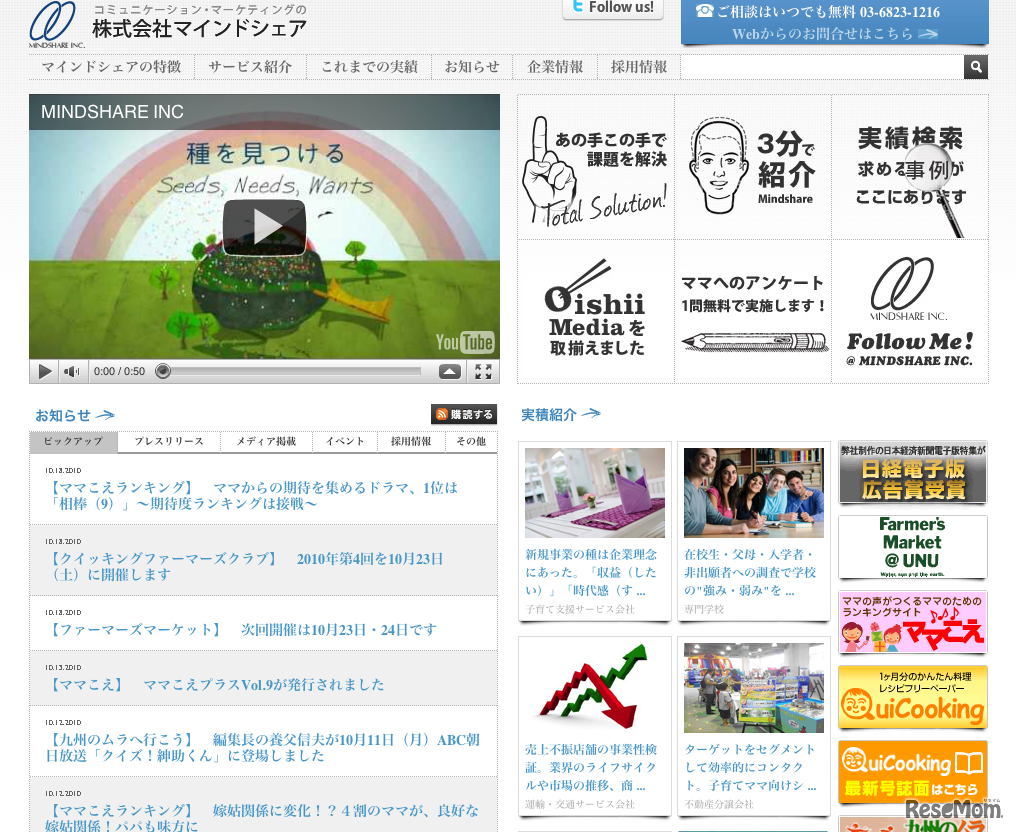Viewport: 1016px width, 832px height.
Task: Select the メディア掲載 tab
Action: (266, 441)
